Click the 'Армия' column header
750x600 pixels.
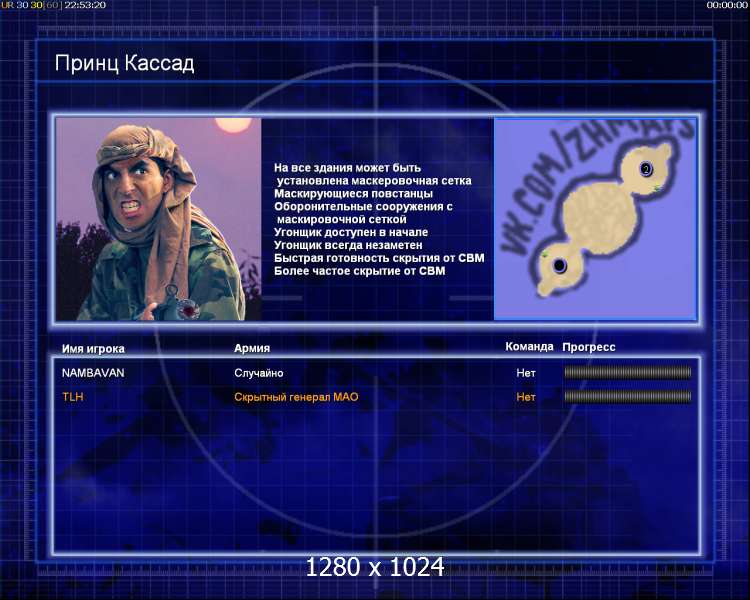tap(252, 348)
